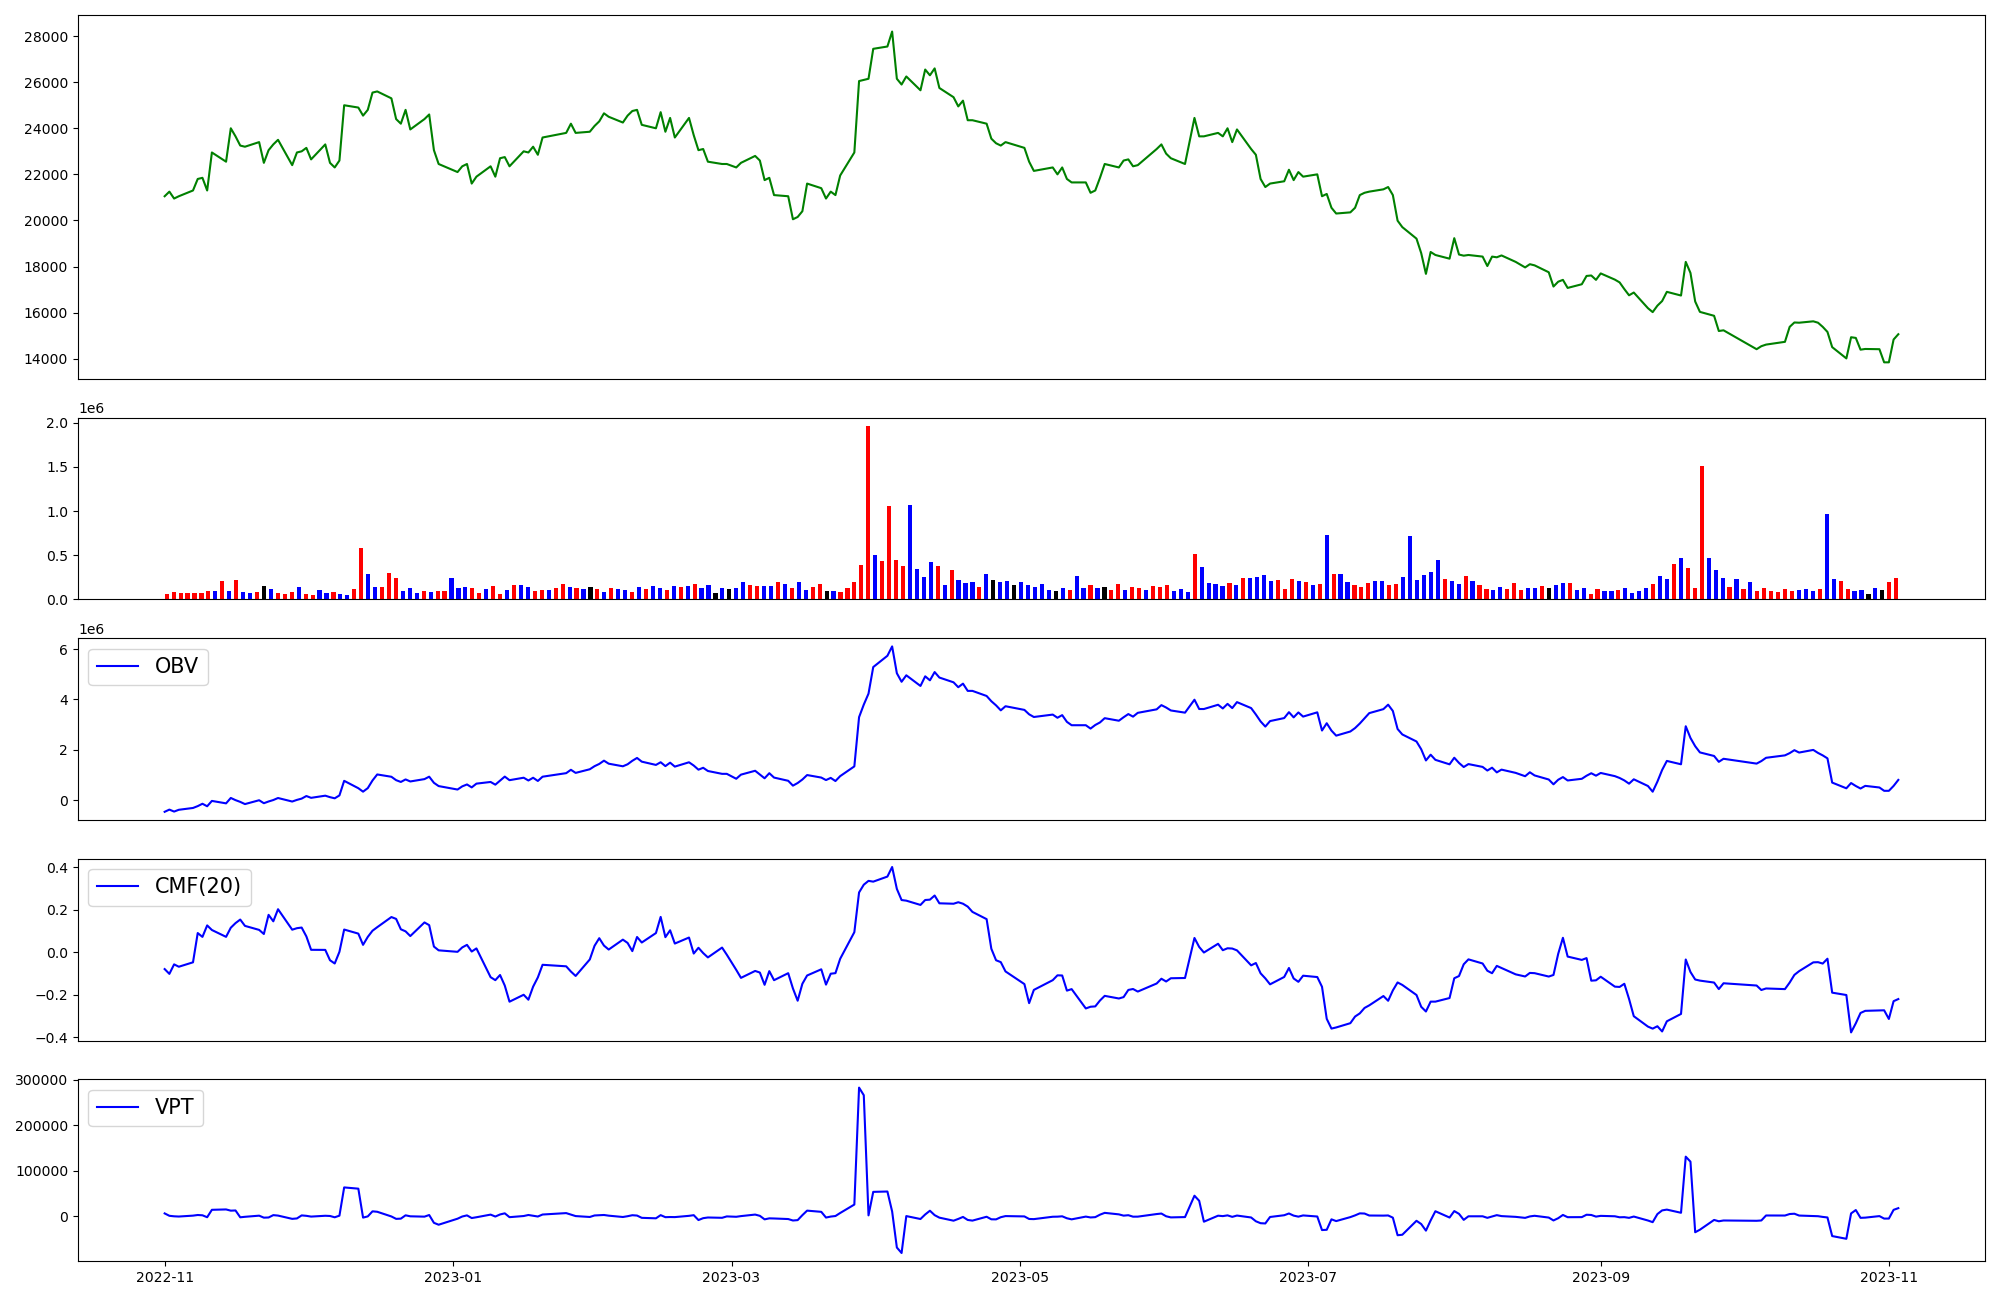Click the 2022-11 x-axis date label
The image size is (2000, 1300).
(x=164, y=1277)
